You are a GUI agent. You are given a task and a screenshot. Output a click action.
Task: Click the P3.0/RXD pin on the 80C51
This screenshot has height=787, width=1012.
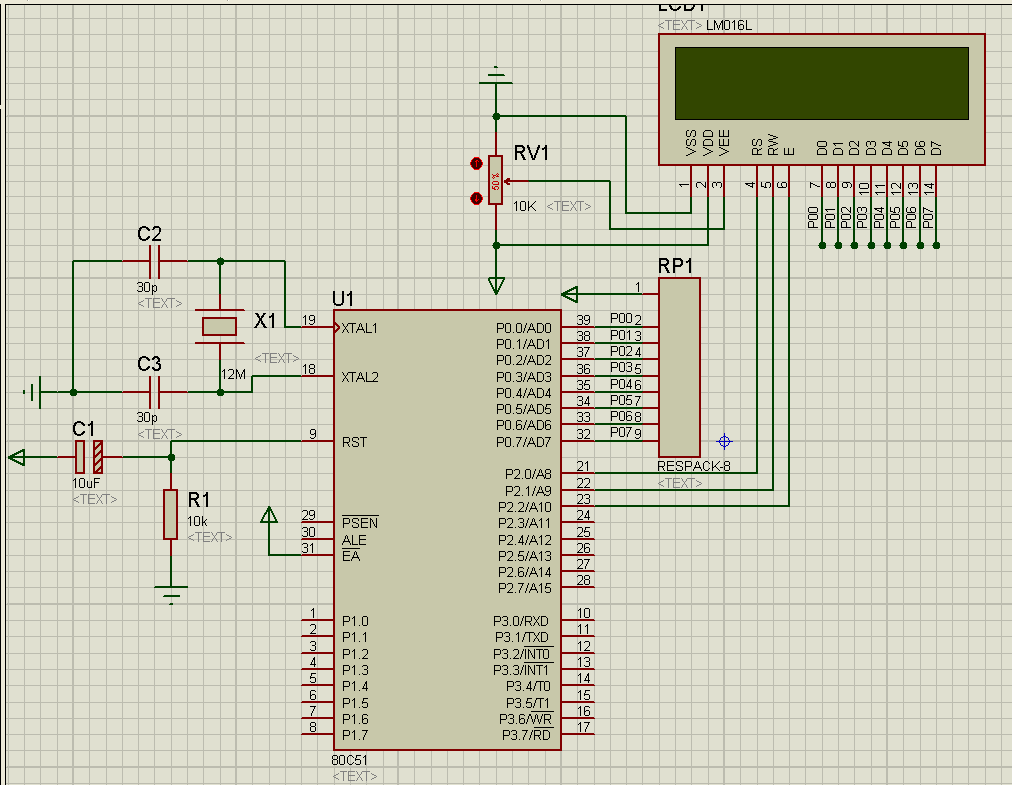pyautogui.click(x=523, y=621)
